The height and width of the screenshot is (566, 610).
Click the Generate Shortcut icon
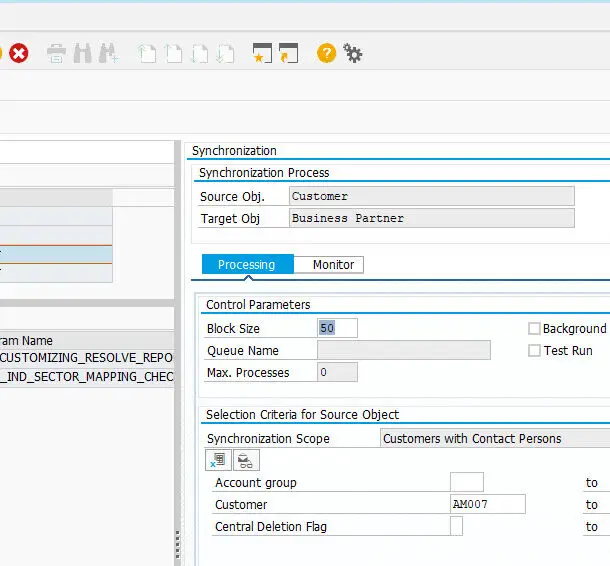(288, 53)
